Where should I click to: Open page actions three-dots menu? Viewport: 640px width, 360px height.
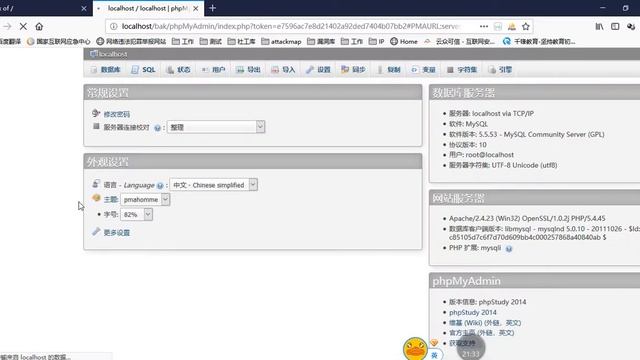(484, 27)
